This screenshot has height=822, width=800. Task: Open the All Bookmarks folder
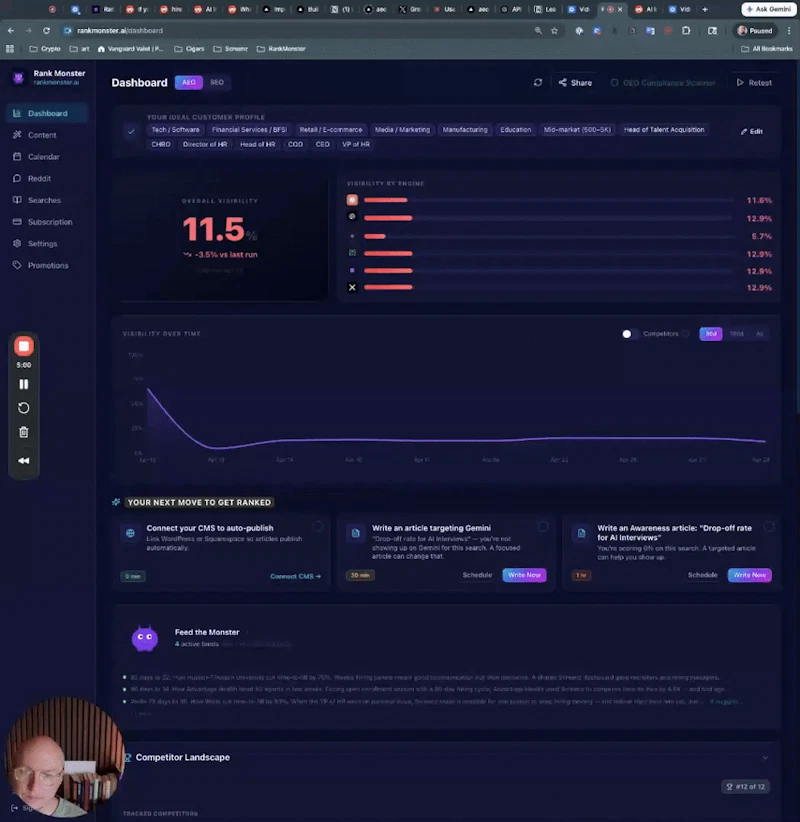click(766, 49)
